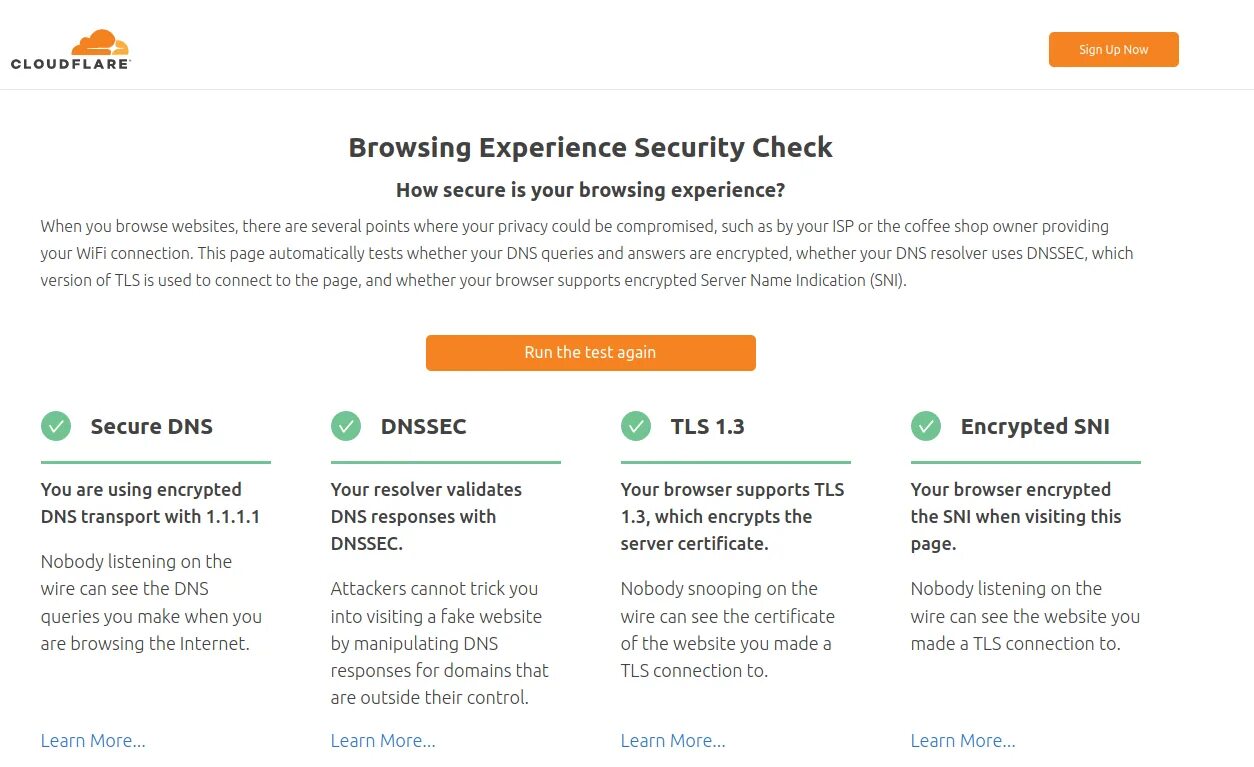Click the Browsing Experience Security Check title
The width and height of the screenshot is (1254, 767).
[590, 148]
